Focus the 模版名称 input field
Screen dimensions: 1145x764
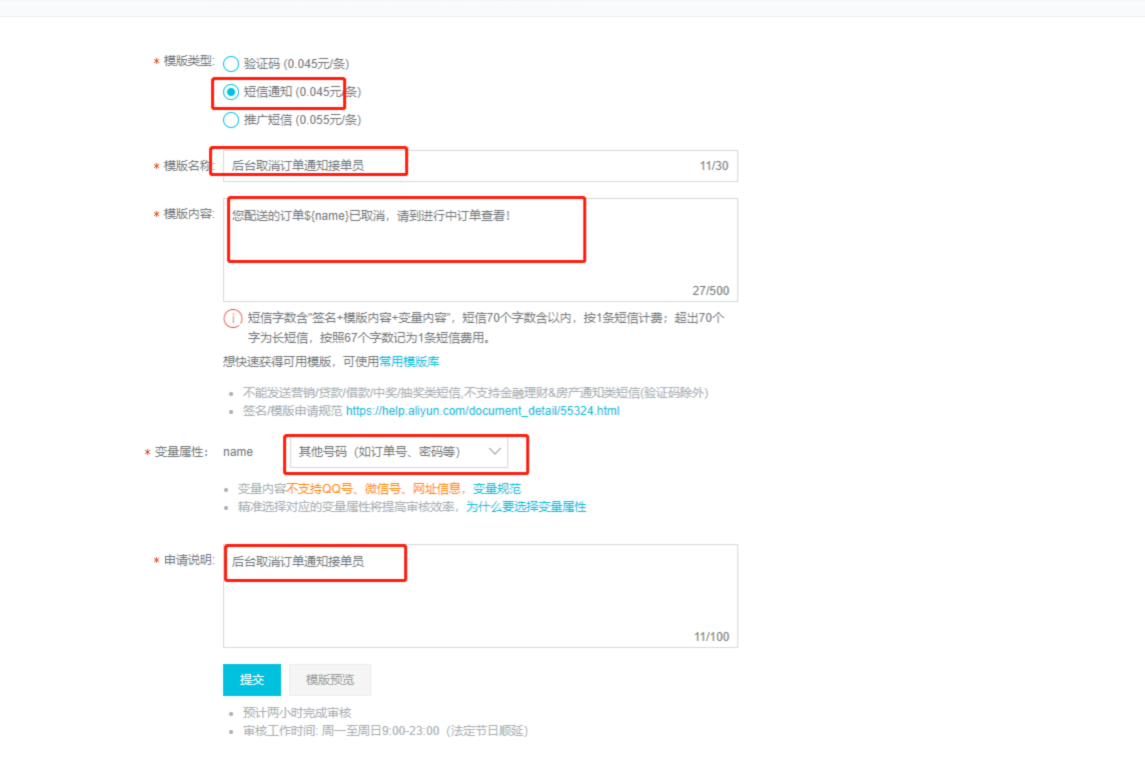coord(460,166)
